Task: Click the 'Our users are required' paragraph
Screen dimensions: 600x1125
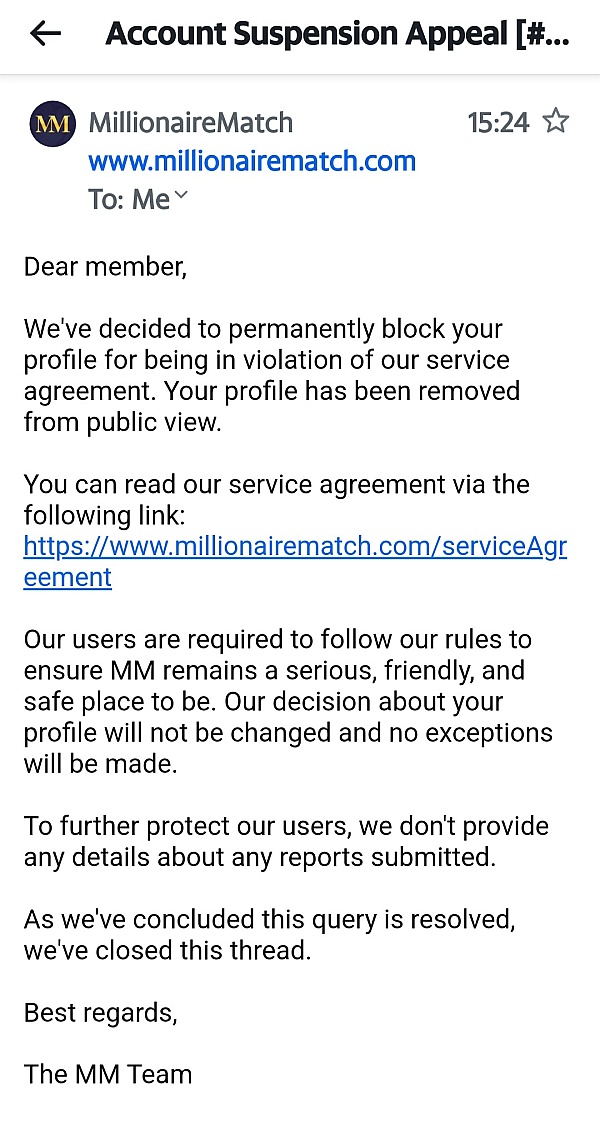Action: [288, 701]
